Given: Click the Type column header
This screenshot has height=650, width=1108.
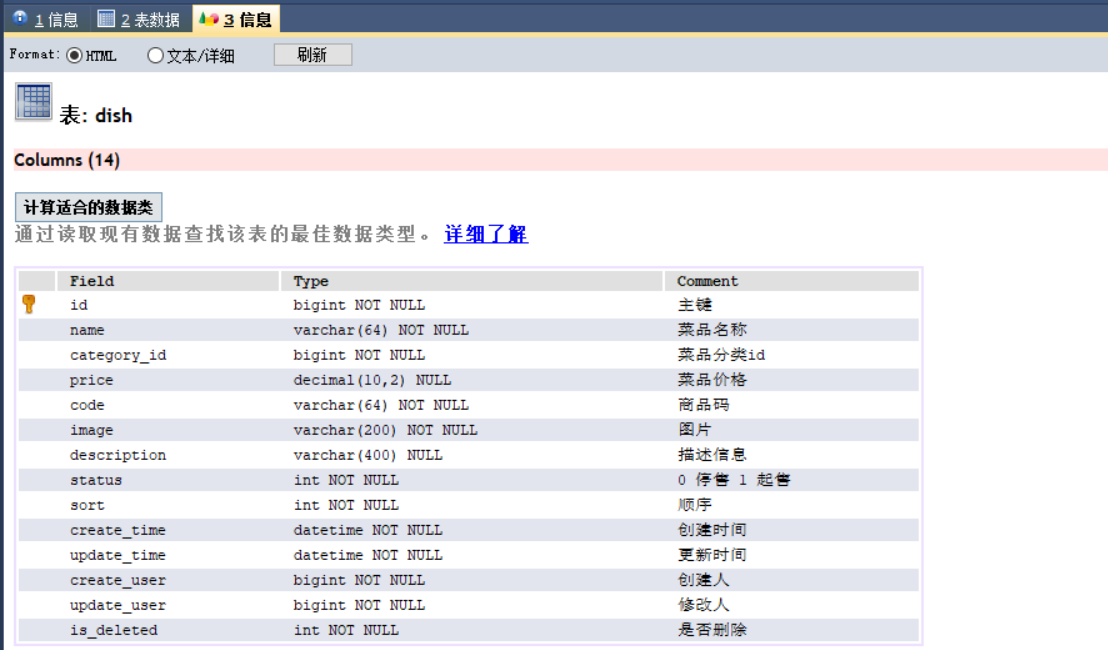Looking at the screenshot, I should [x=471, y=280].
